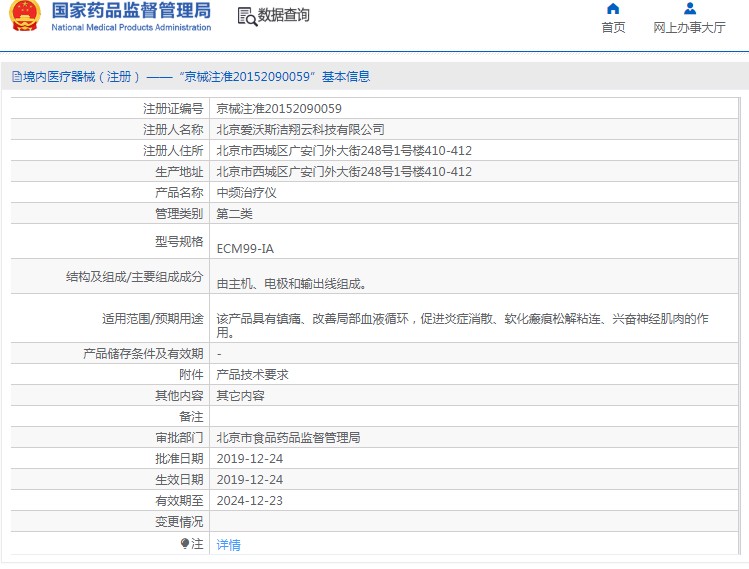Click the 注册证编号 row label
This screenshot has height=569, width=749.
pyautogui.click(x=173, y=109)
